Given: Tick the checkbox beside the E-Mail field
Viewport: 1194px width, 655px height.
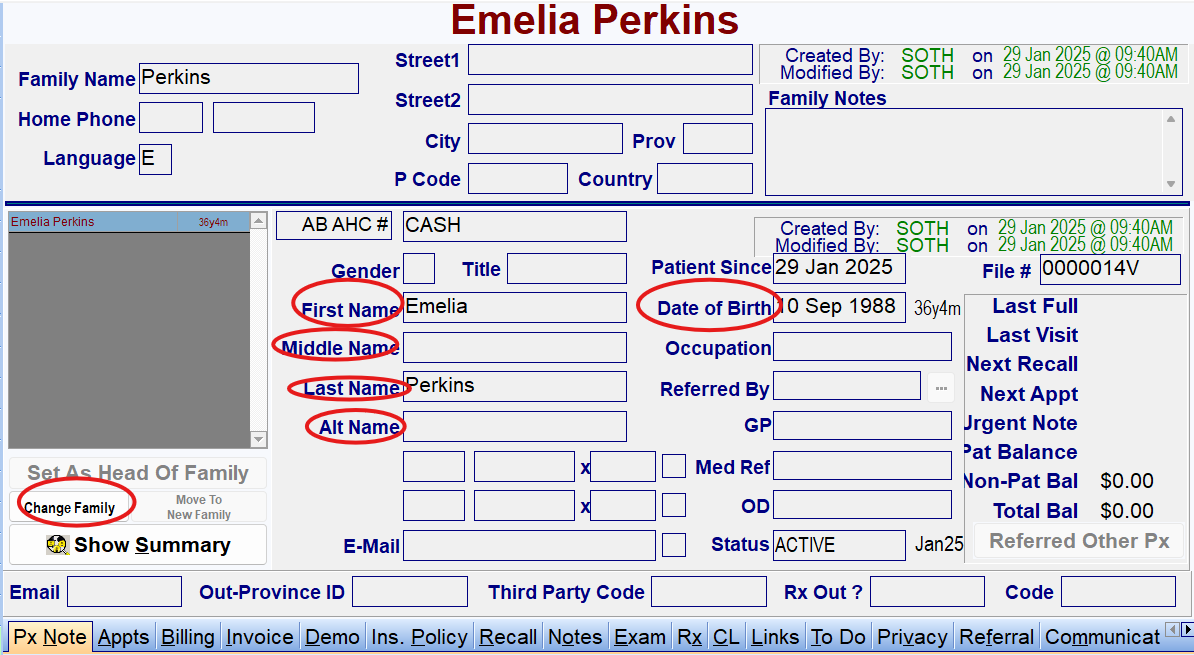Looking at the screenshot, I should [674, 545].
